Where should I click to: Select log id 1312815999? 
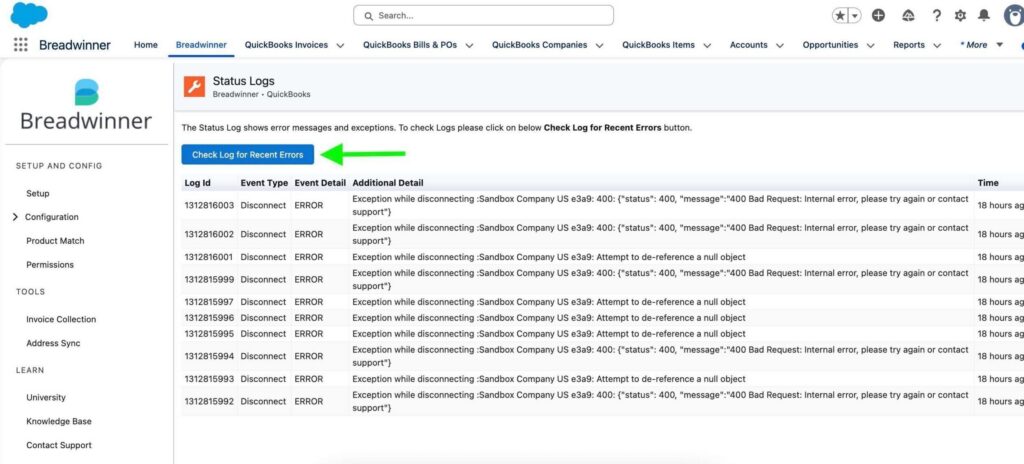209,279
